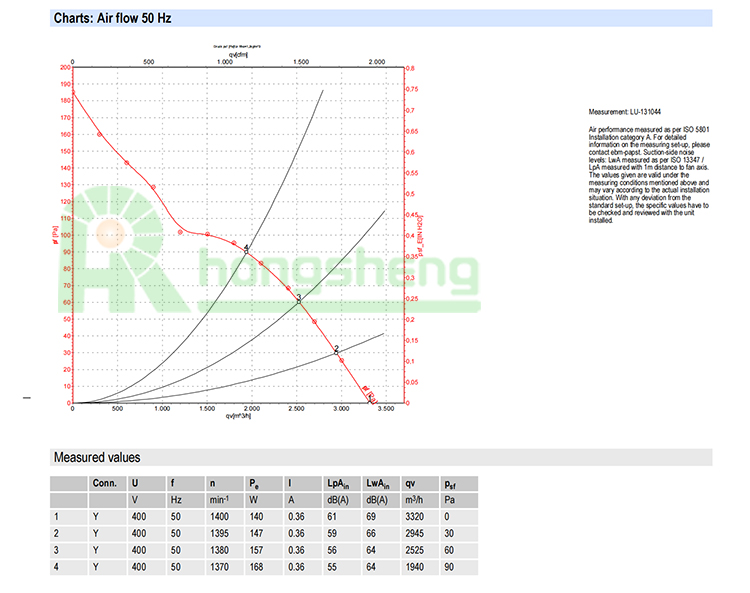Click air flow value "2945"
750x593 pixels.
[x=415, y=533]
